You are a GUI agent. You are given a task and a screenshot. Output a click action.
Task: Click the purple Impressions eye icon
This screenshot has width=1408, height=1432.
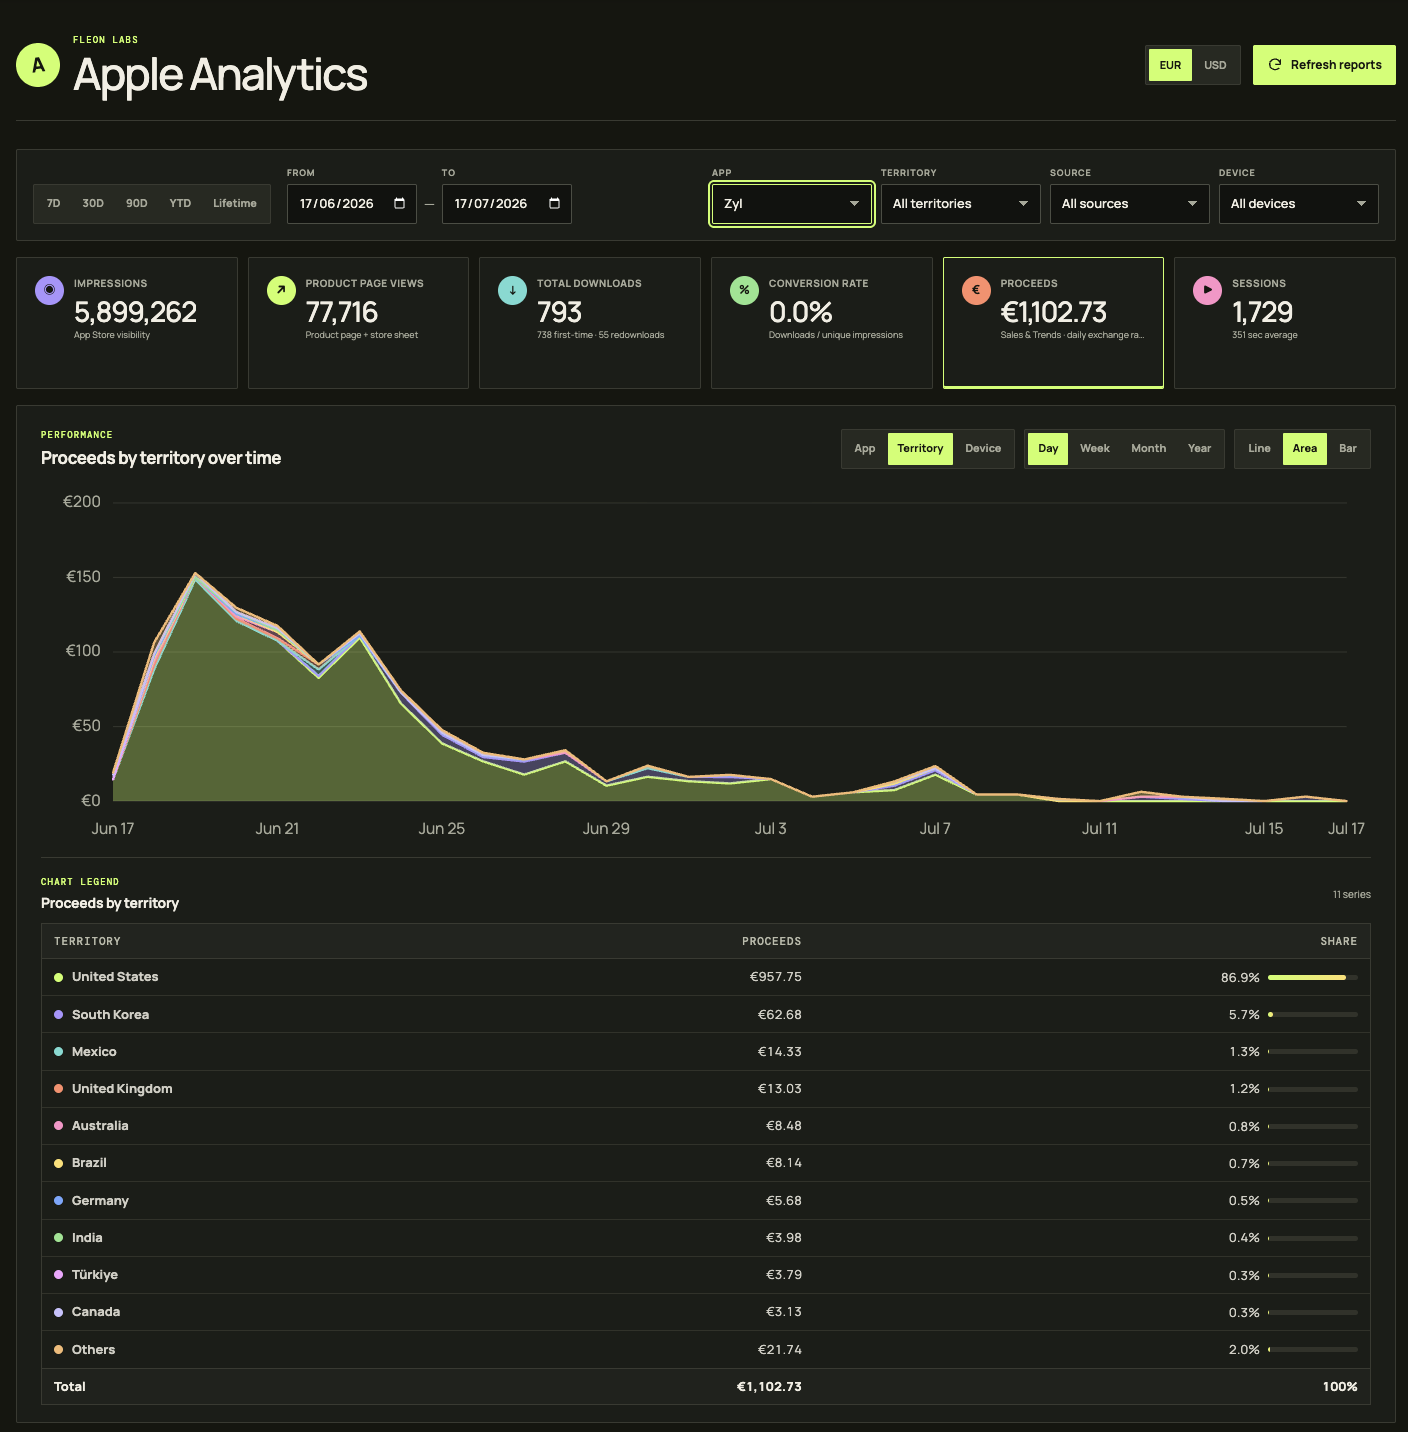(x=49, y=290)
